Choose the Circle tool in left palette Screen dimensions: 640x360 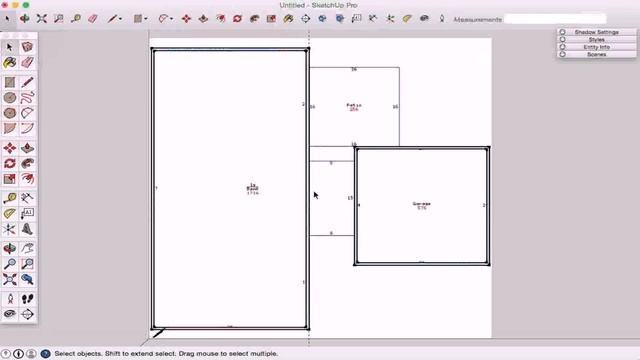[x=9, y=98]
